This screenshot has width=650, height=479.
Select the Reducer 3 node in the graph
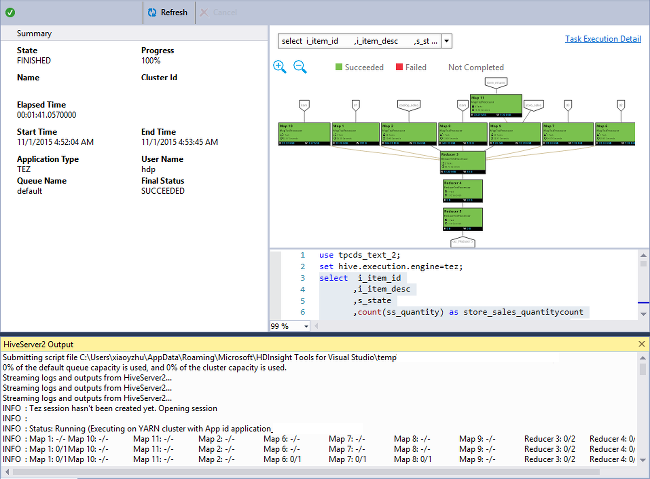coord(463,160)
